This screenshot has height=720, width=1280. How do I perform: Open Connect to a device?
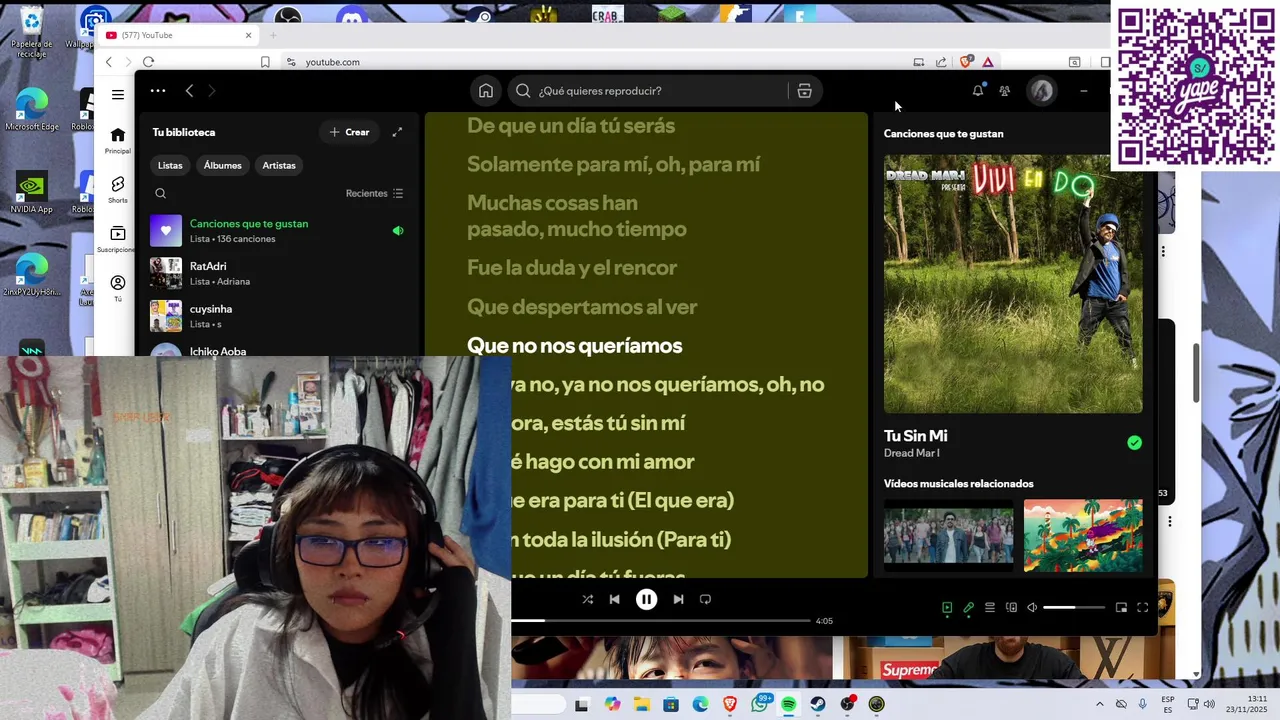(1011, 607)
